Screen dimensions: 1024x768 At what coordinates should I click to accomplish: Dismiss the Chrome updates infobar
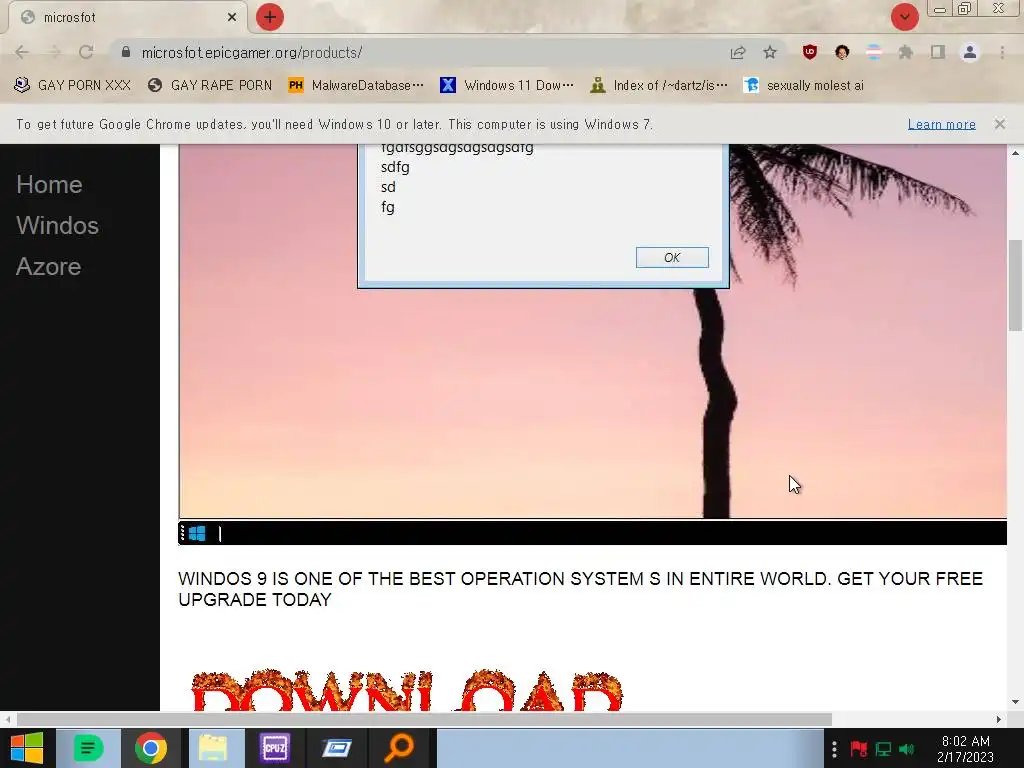[x=1000, y=123]
